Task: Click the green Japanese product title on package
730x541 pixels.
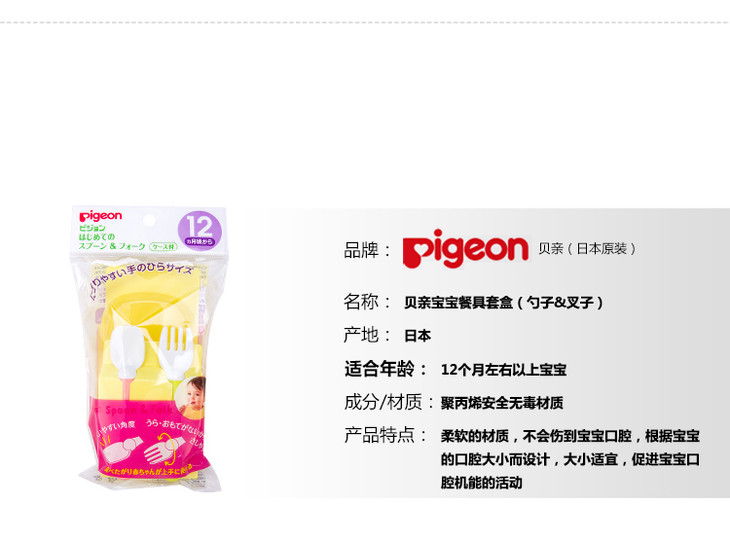Action: [112, 237]
